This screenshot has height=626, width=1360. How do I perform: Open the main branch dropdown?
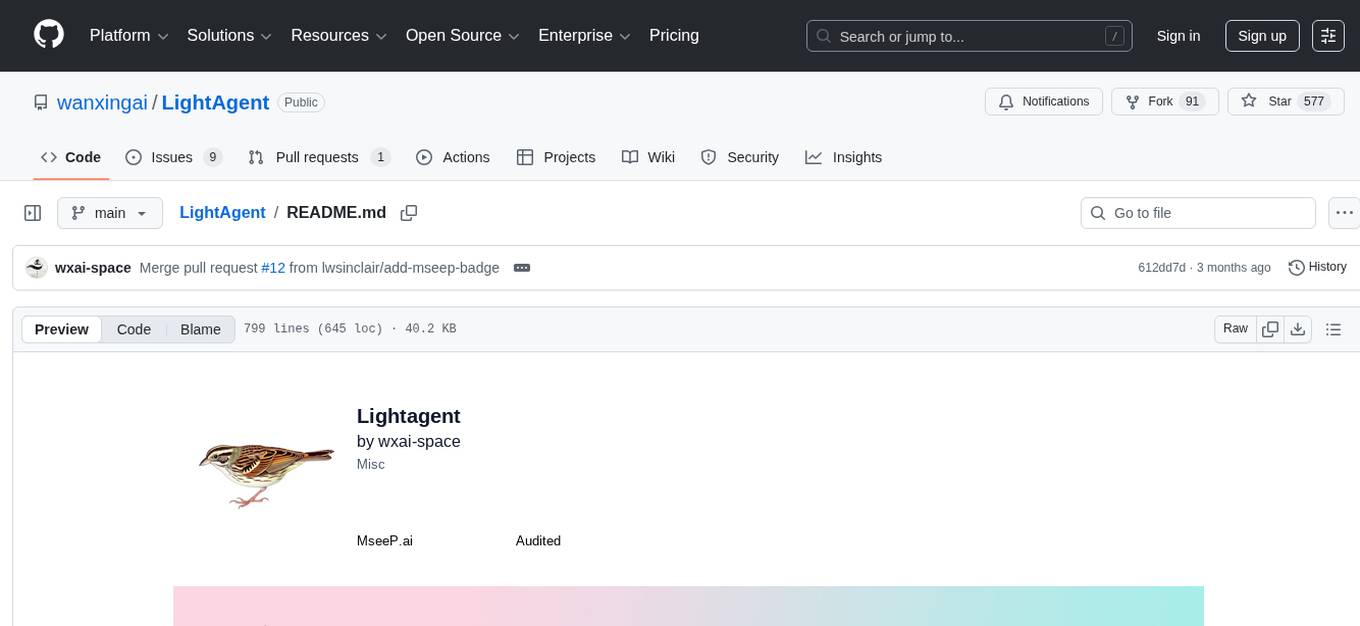tap(109, 212)
